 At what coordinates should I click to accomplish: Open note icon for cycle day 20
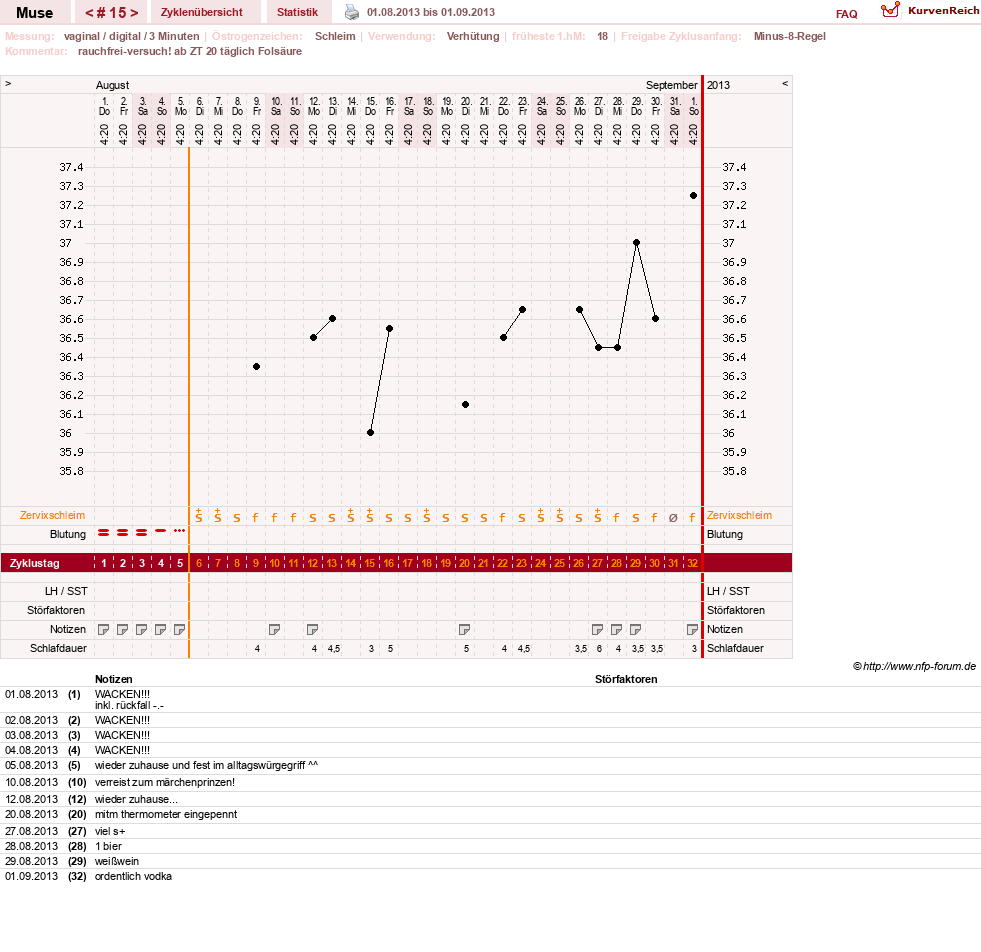click(464, 629)
